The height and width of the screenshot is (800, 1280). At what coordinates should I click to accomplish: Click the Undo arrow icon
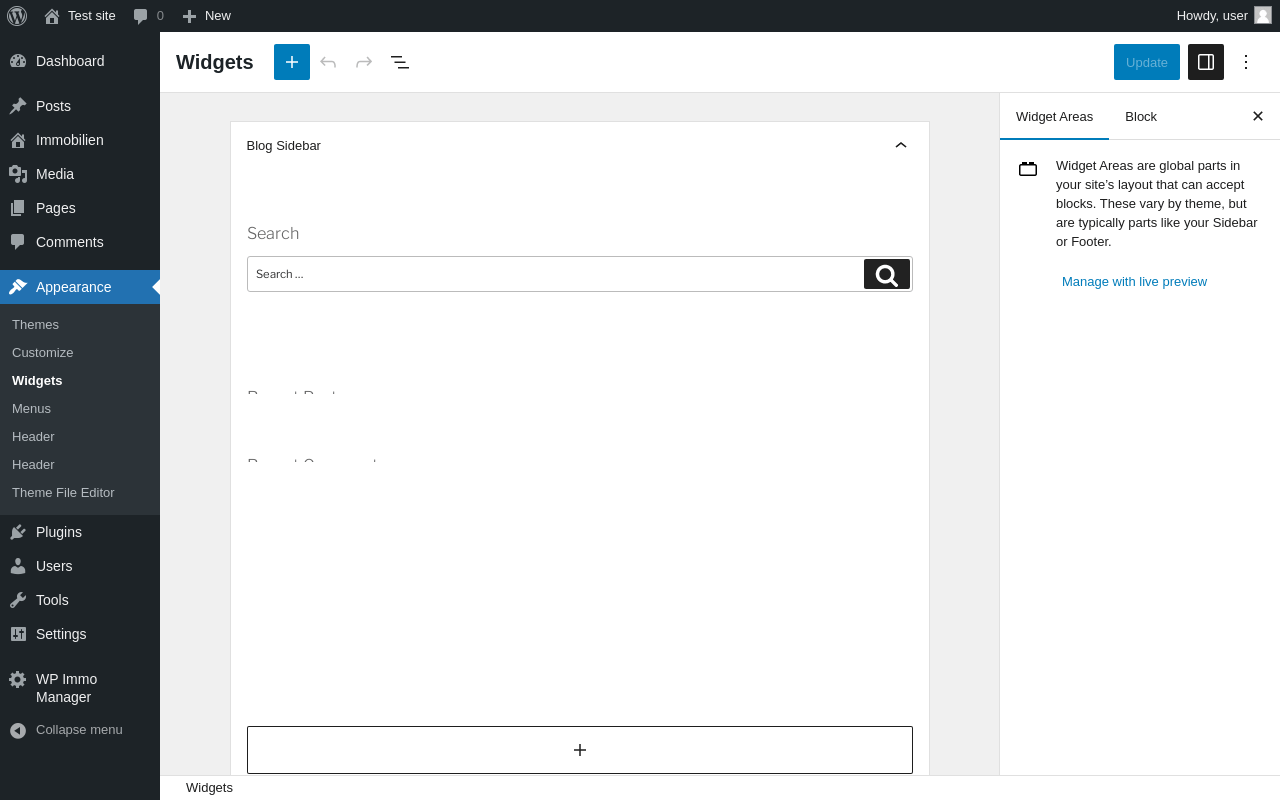pyautogui.click(x=328, y=62)
